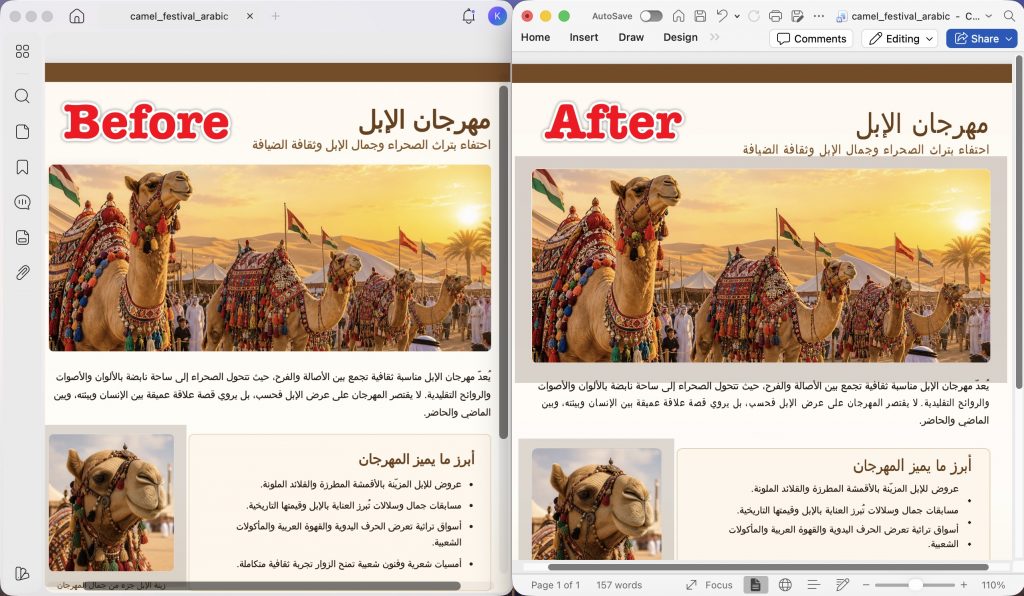Image resolution: width=1024 pixels, height=596 pixels.
Task: Open the tools grid icon in the PDF sidebar
Action: click(x=22, y=52)
